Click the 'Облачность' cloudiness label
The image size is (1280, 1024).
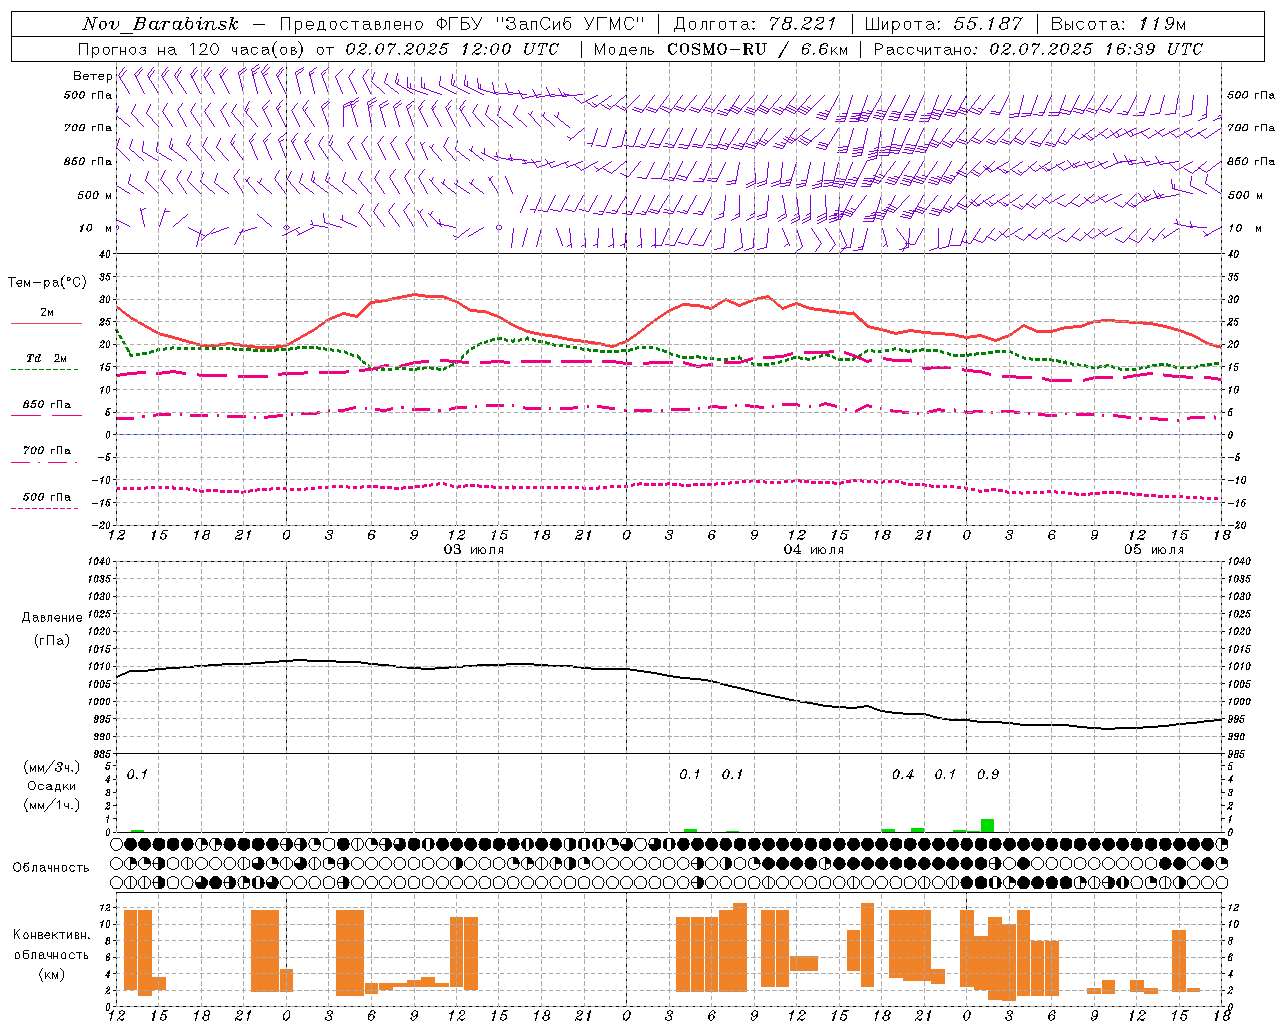point(51,868)
